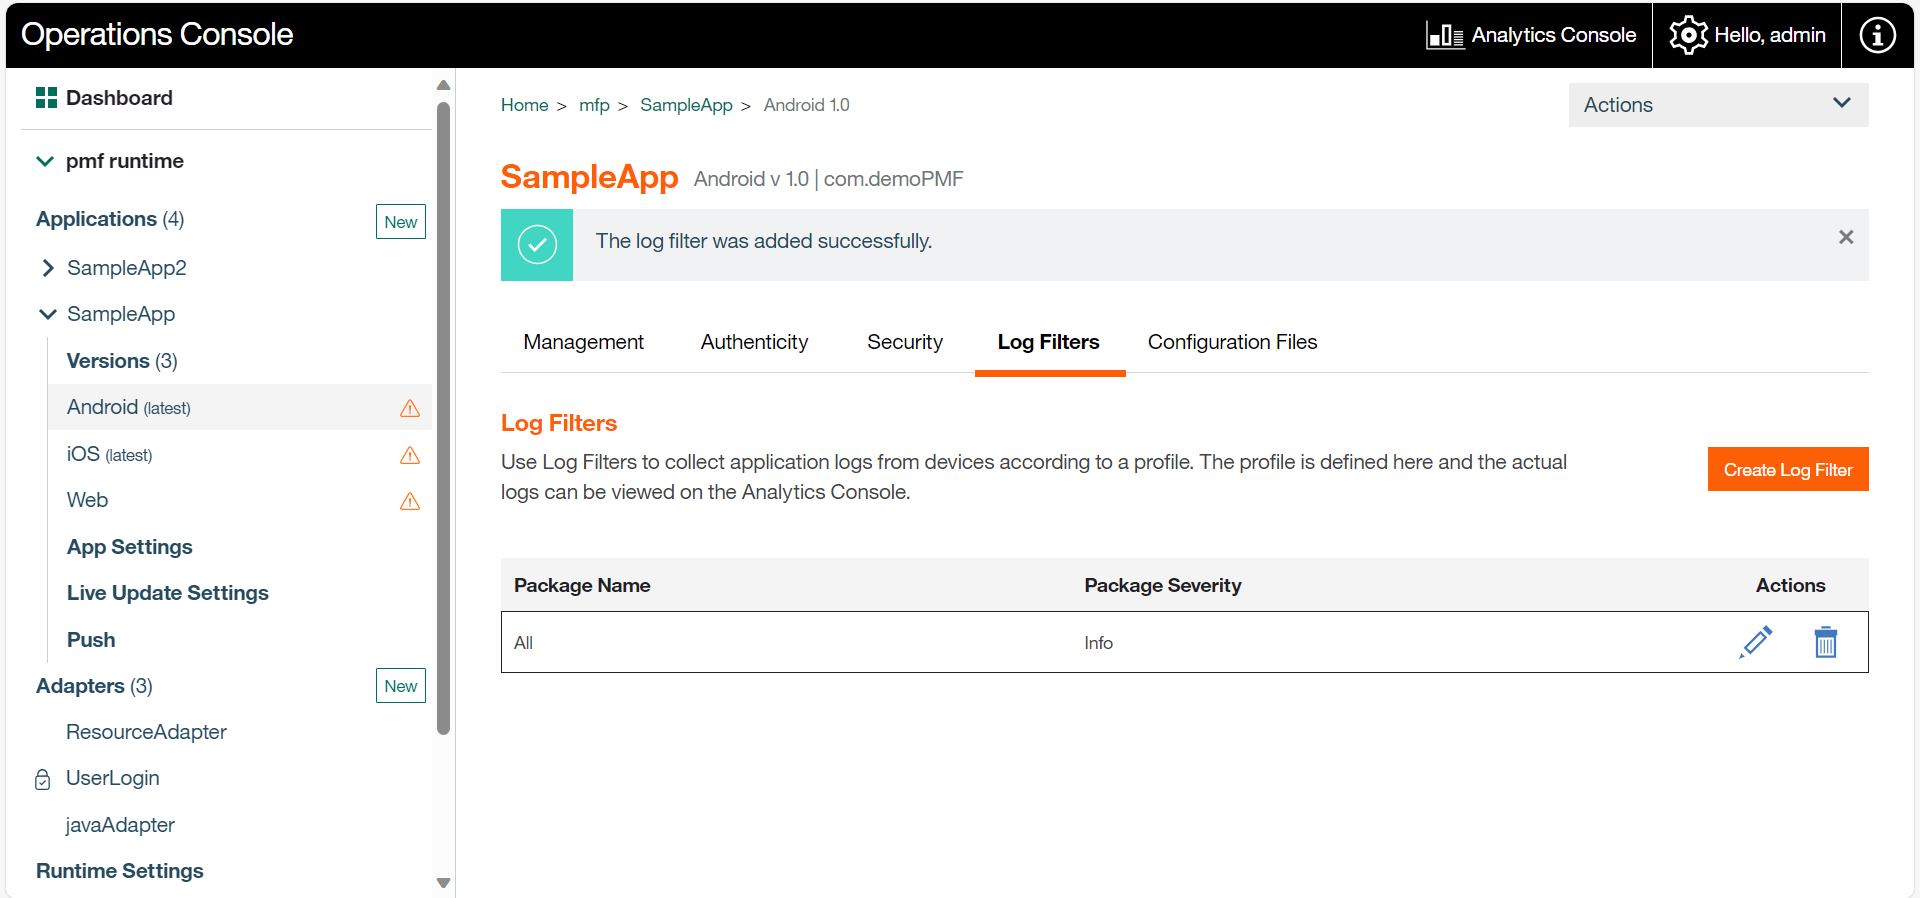Click the New button next to Adapters
Image resolution: width=1920 pixels, height=898 pixels.
click(400, 686)
